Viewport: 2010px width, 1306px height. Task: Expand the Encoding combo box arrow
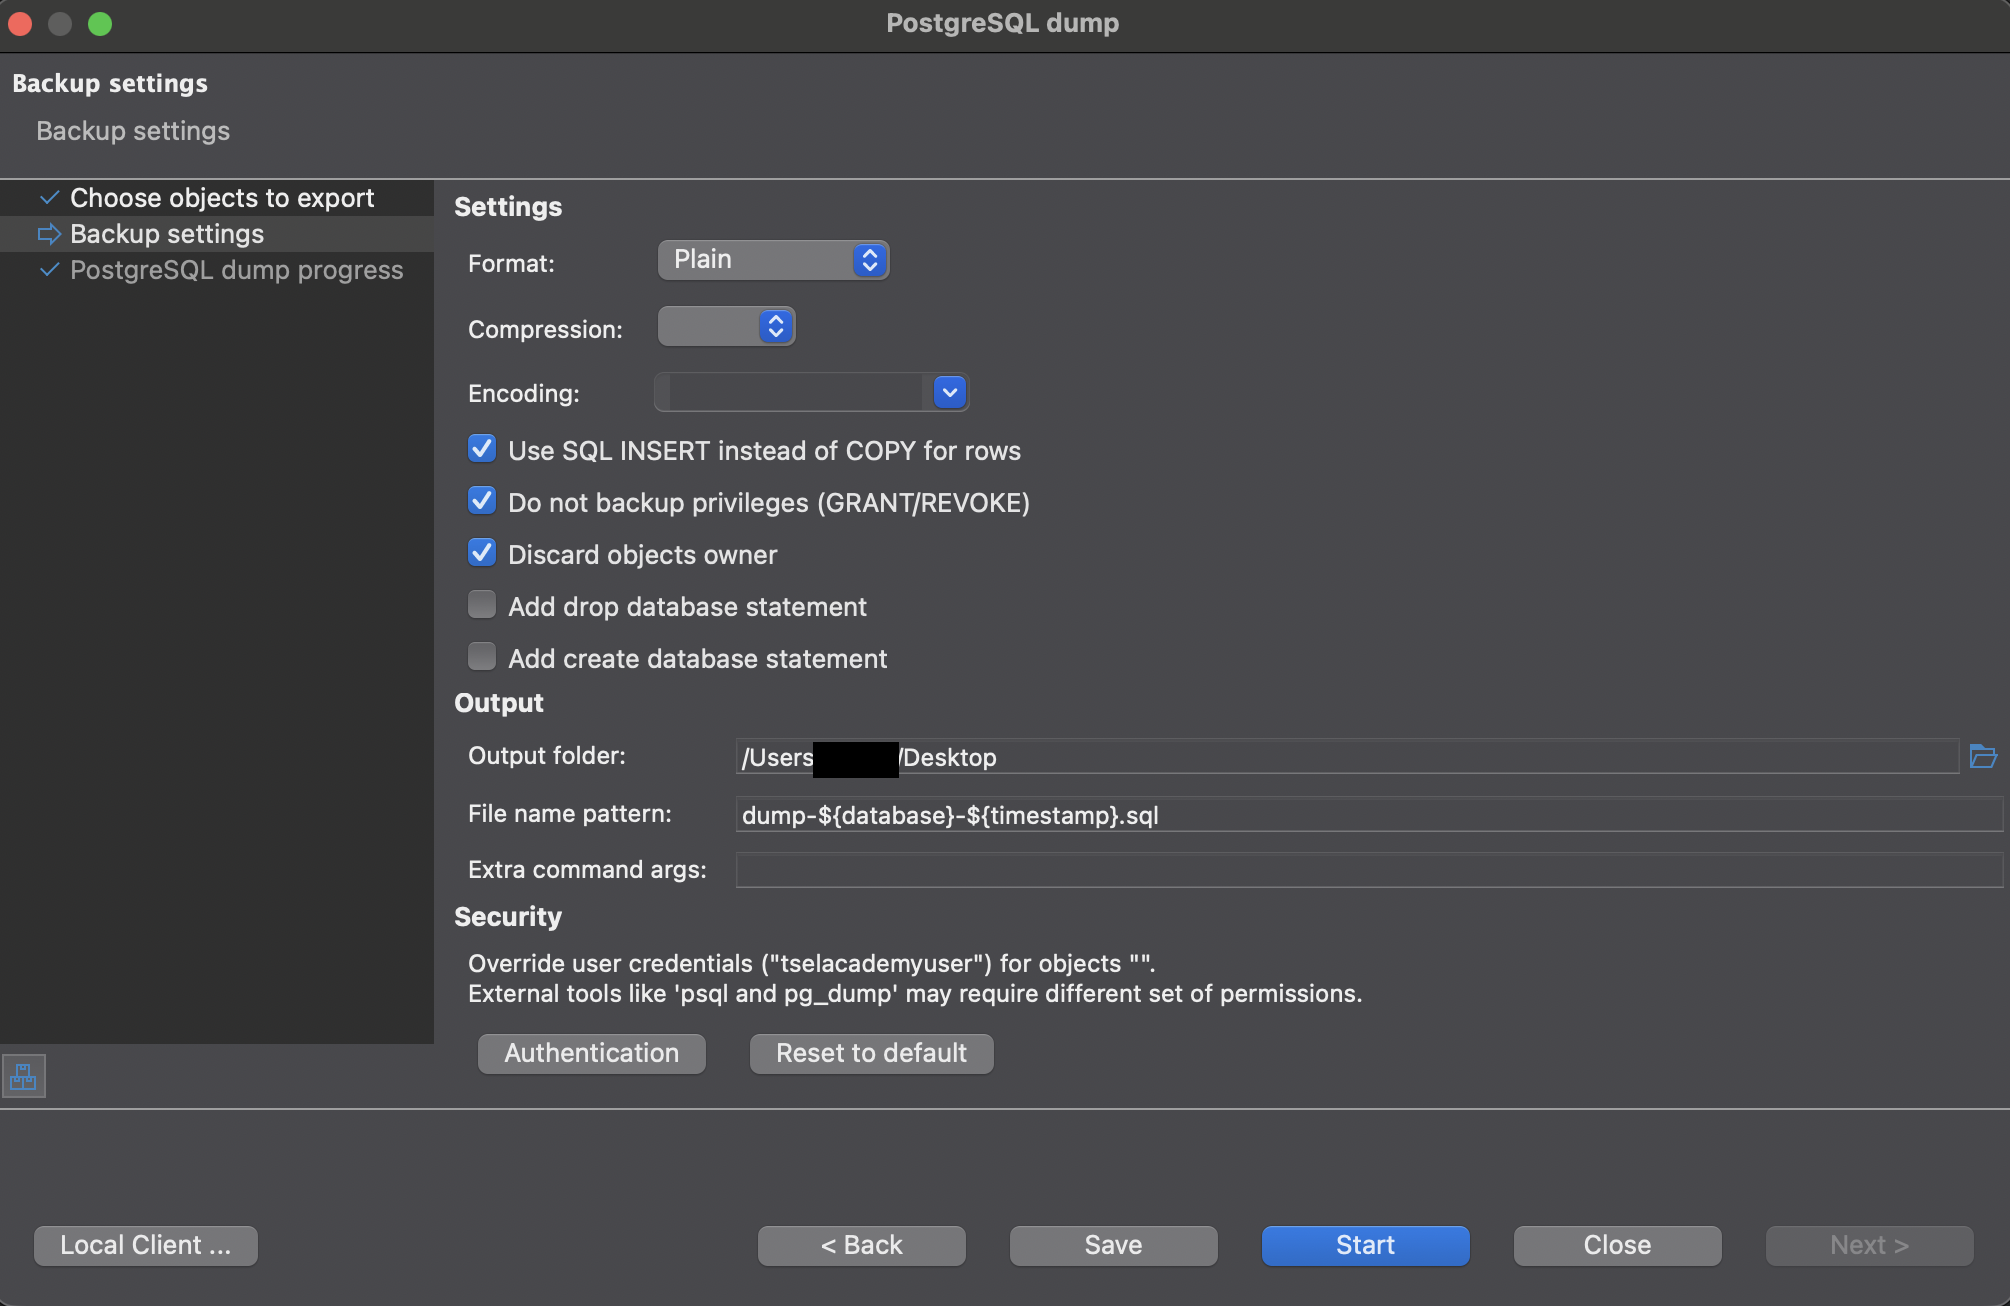tap(950, 392)
